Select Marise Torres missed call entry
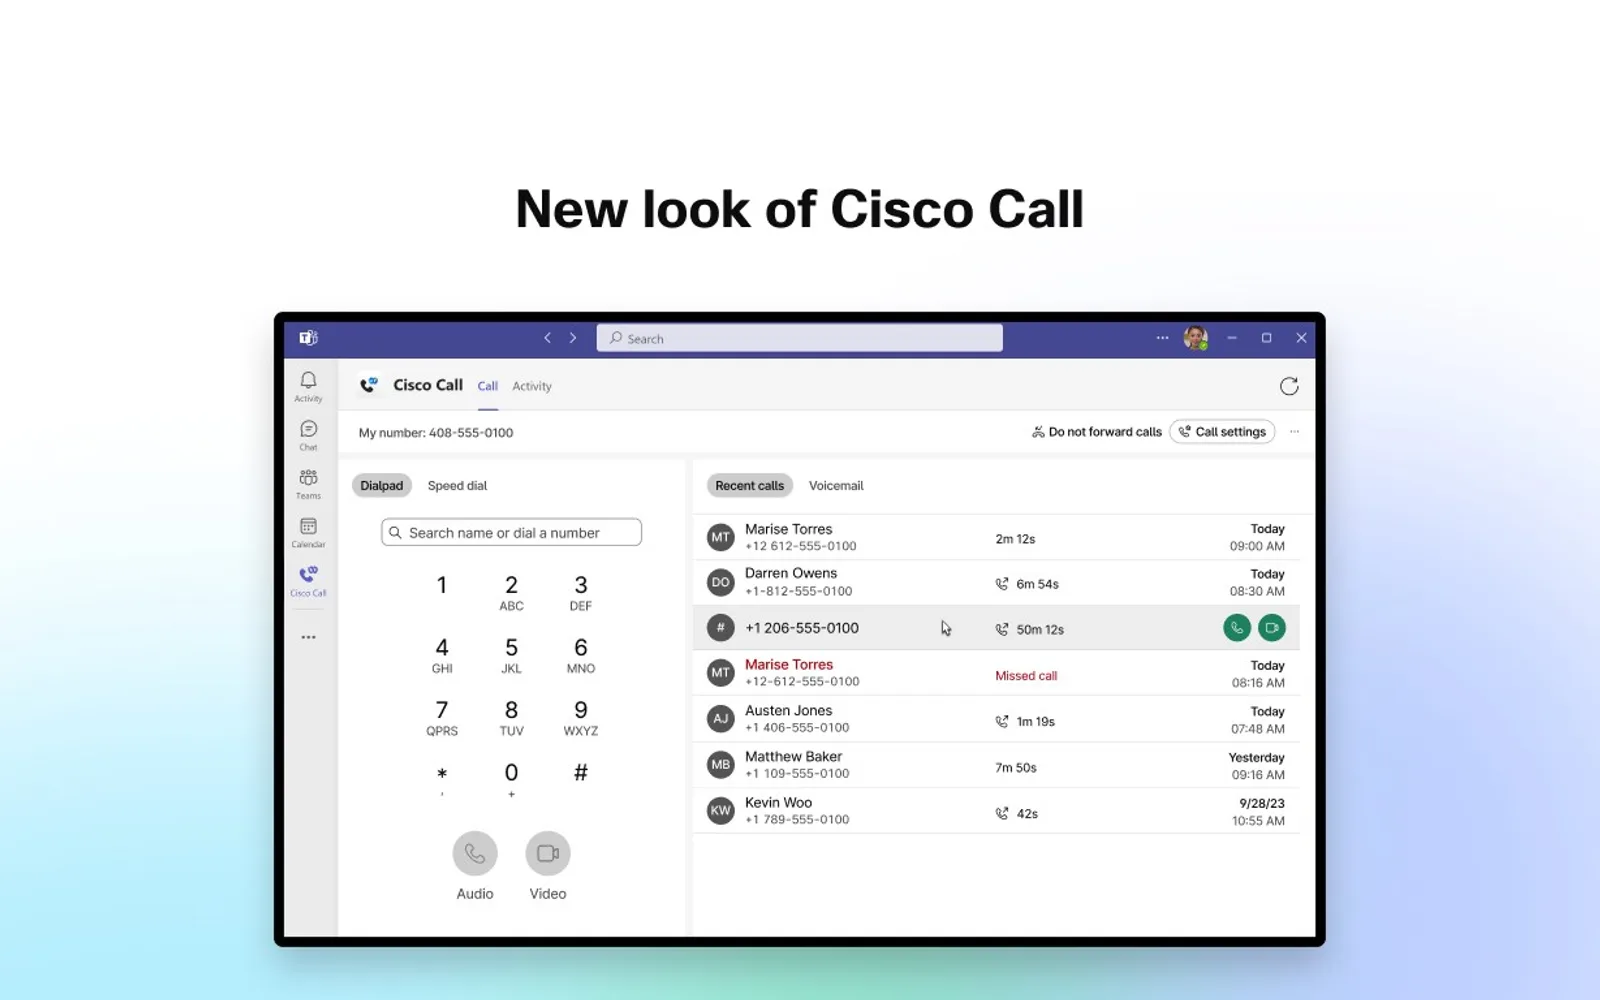Screen dimensions: 1600x1000 tap(996, 674)
